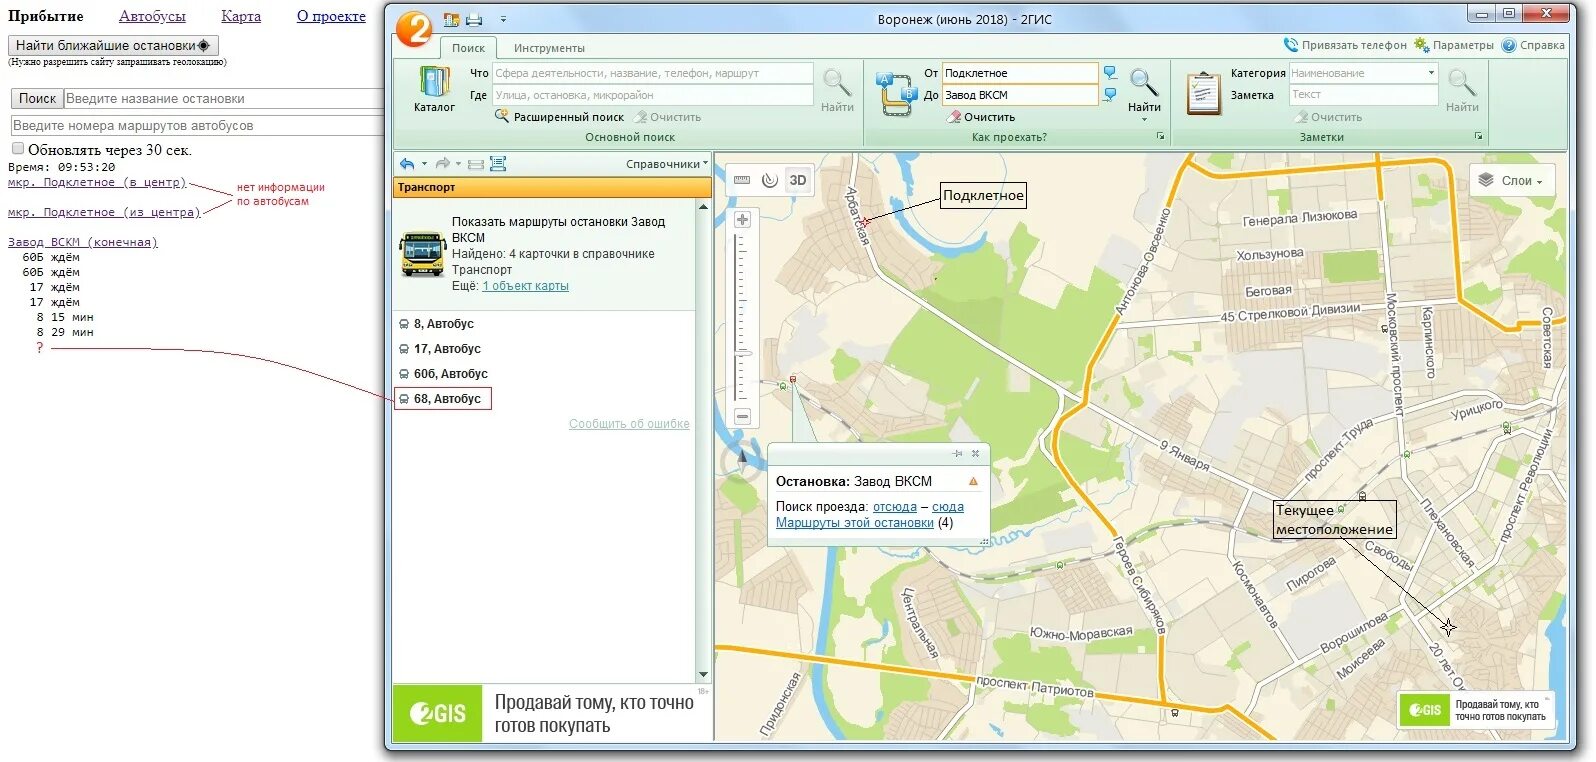Select the Транспорт panel header
The height and width of the screenshot is (762, 1596).
coord(552,187)
